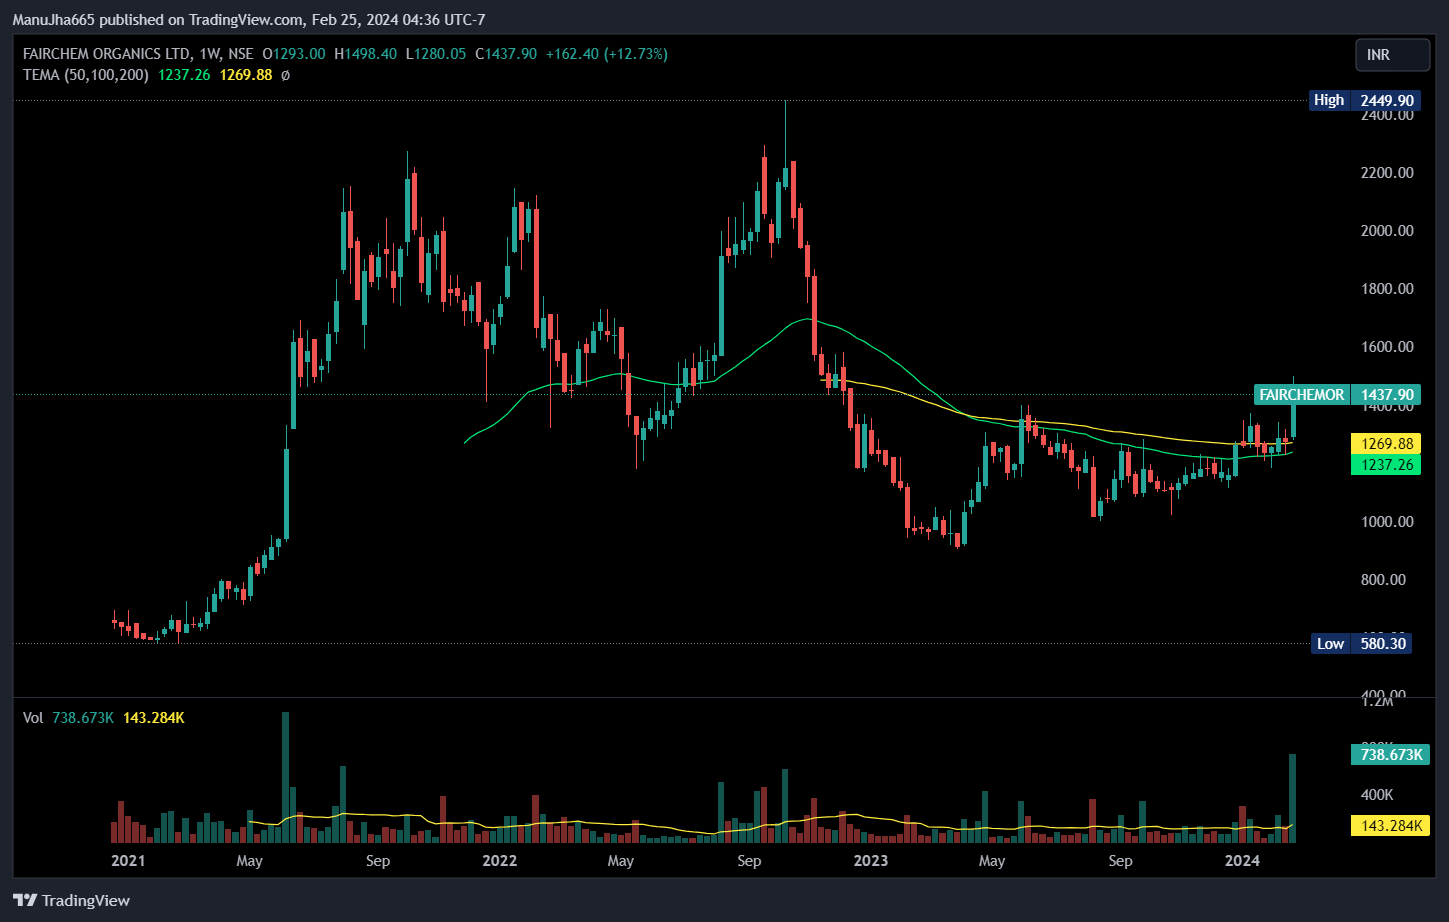Click the 400K volume scale label
This screenshot has width=1449, height=922.
click(1377, 795)
